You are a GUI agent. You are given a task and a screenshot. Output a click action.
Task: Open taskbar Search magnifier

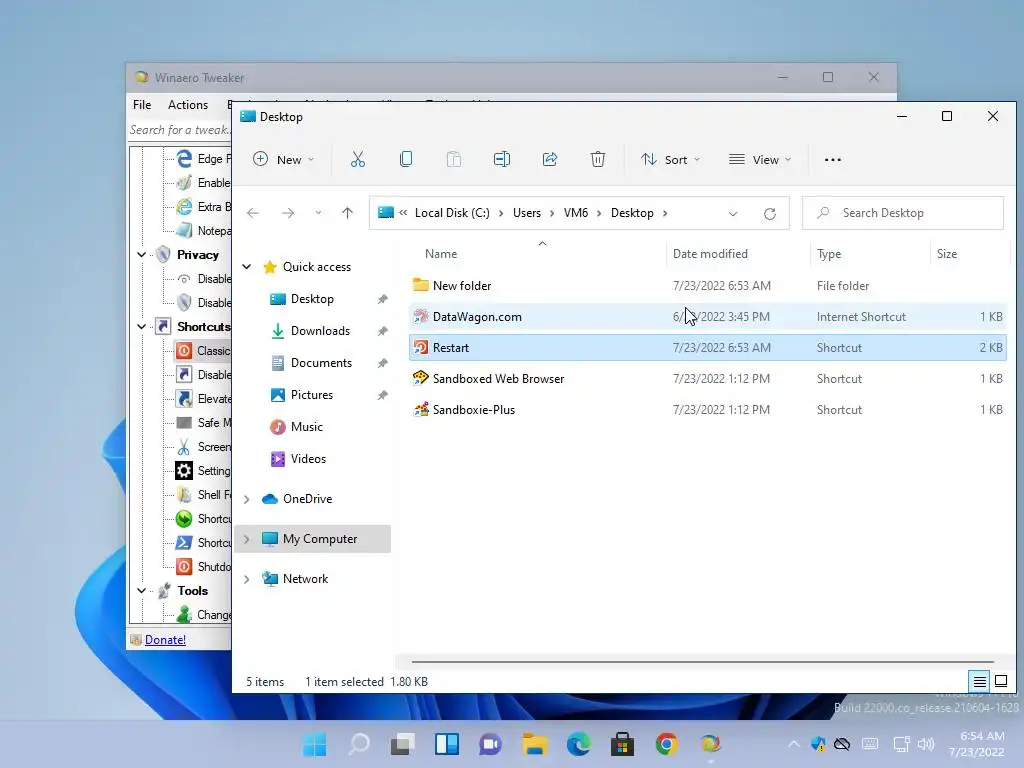tap(359, 744)
